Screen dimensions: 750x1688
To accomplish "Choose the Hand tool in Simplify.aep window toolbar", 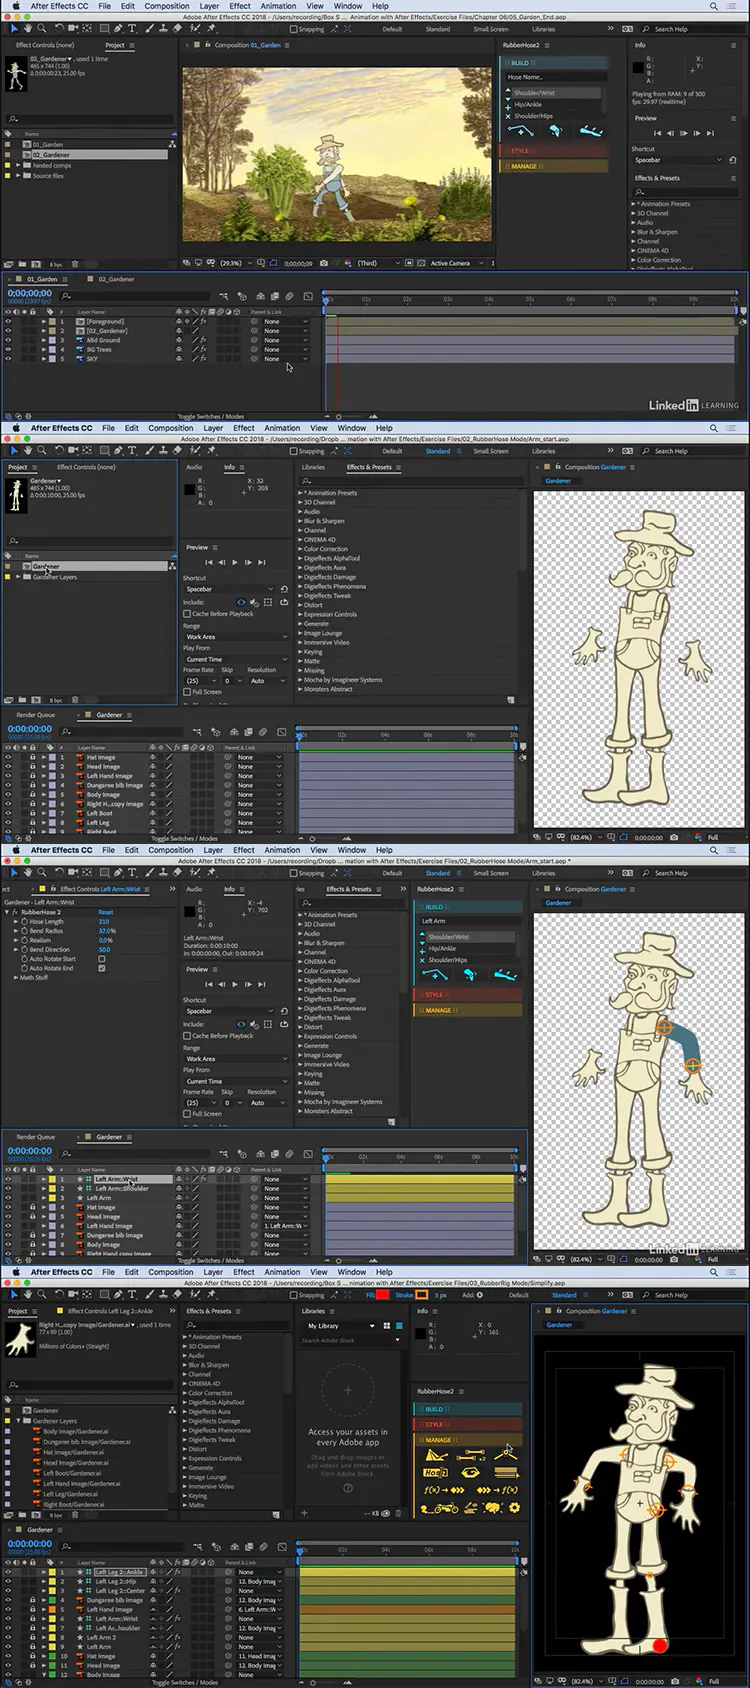I will pyautogui.click(x=28, y=1295).
